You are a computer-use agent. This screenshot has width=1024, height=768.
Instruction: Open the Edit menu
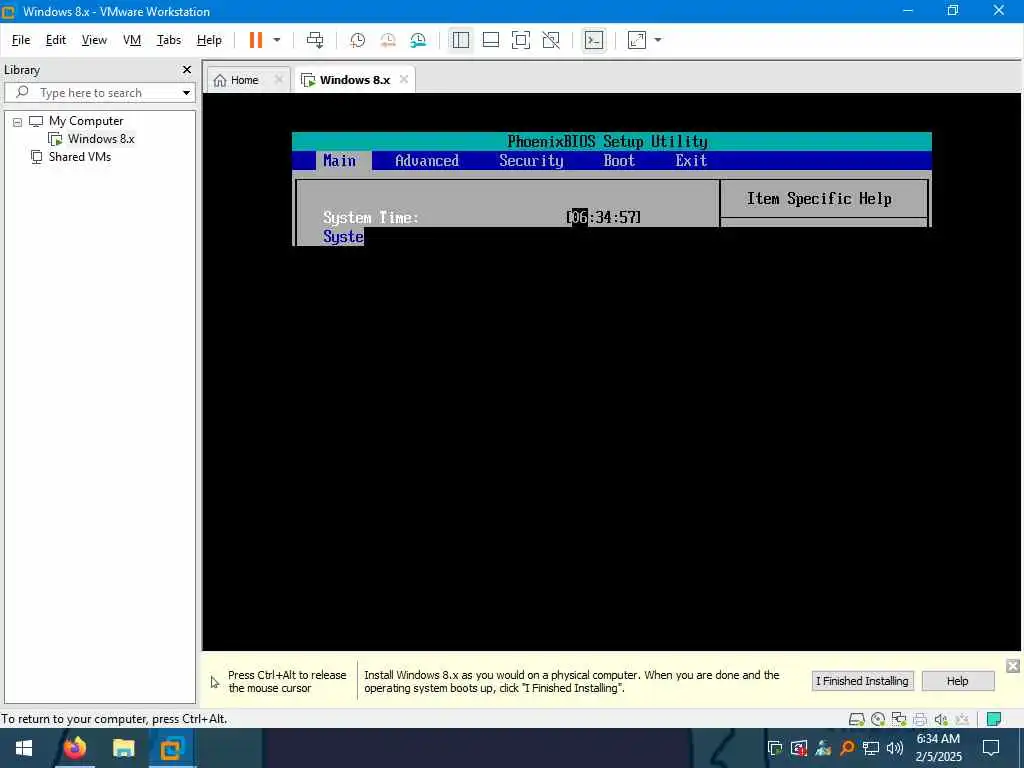pos(56,40)
